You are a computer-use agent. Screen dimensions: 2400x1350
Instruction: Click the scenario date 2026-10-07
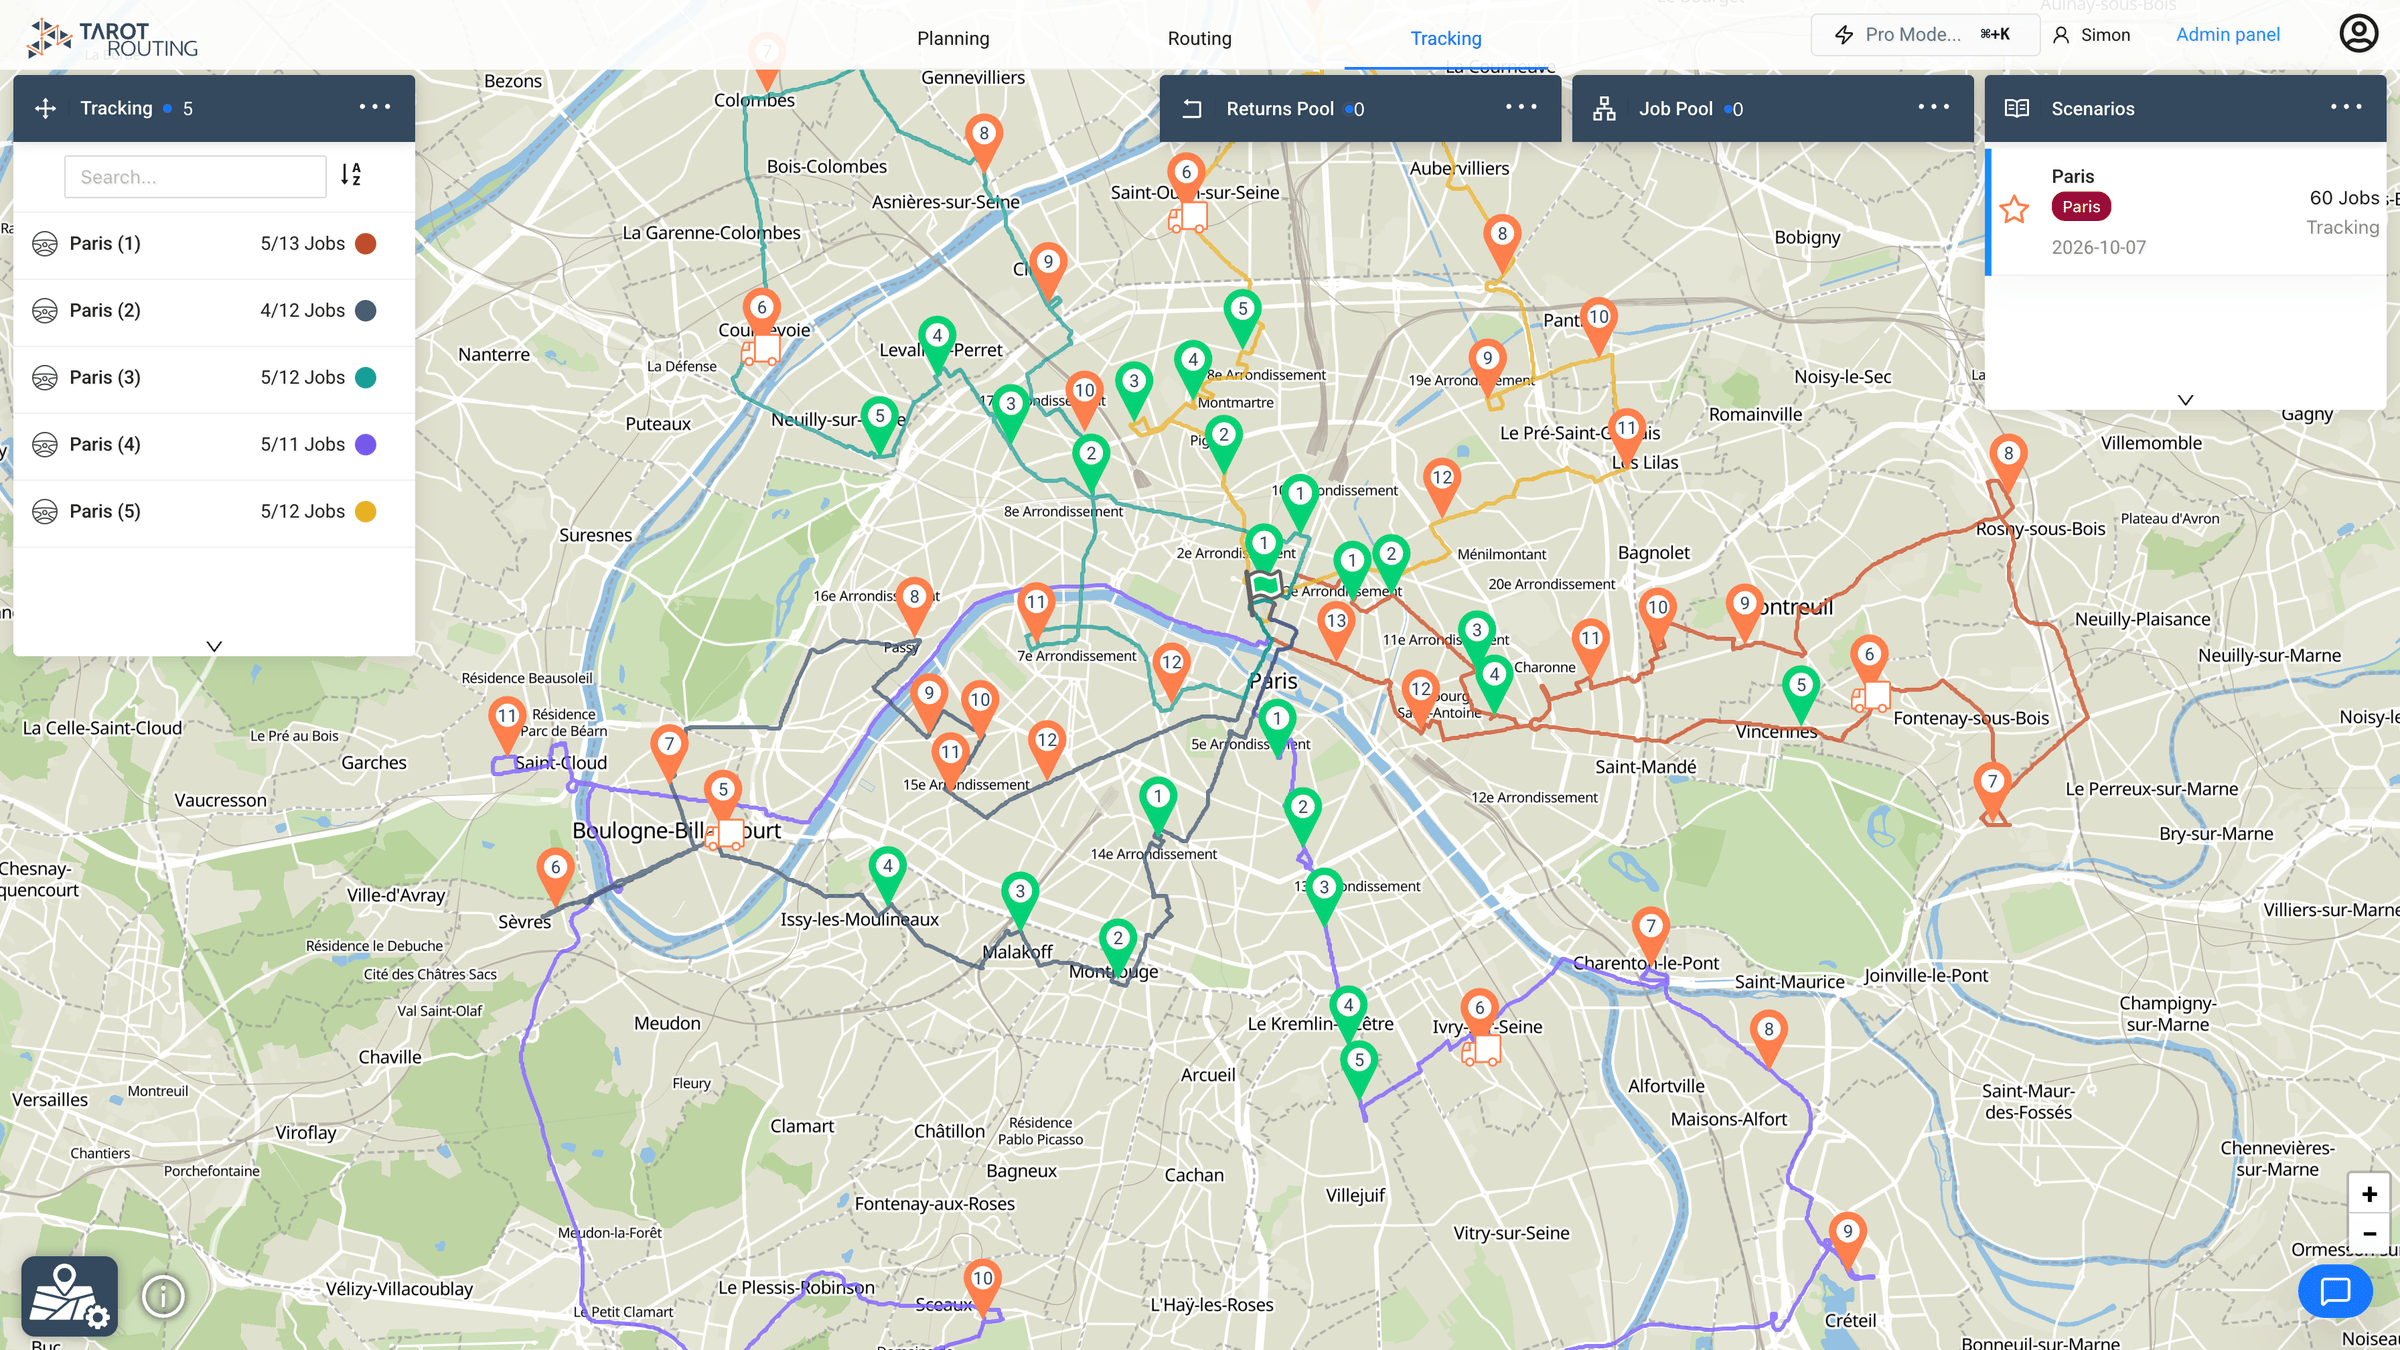point(2099,248)
